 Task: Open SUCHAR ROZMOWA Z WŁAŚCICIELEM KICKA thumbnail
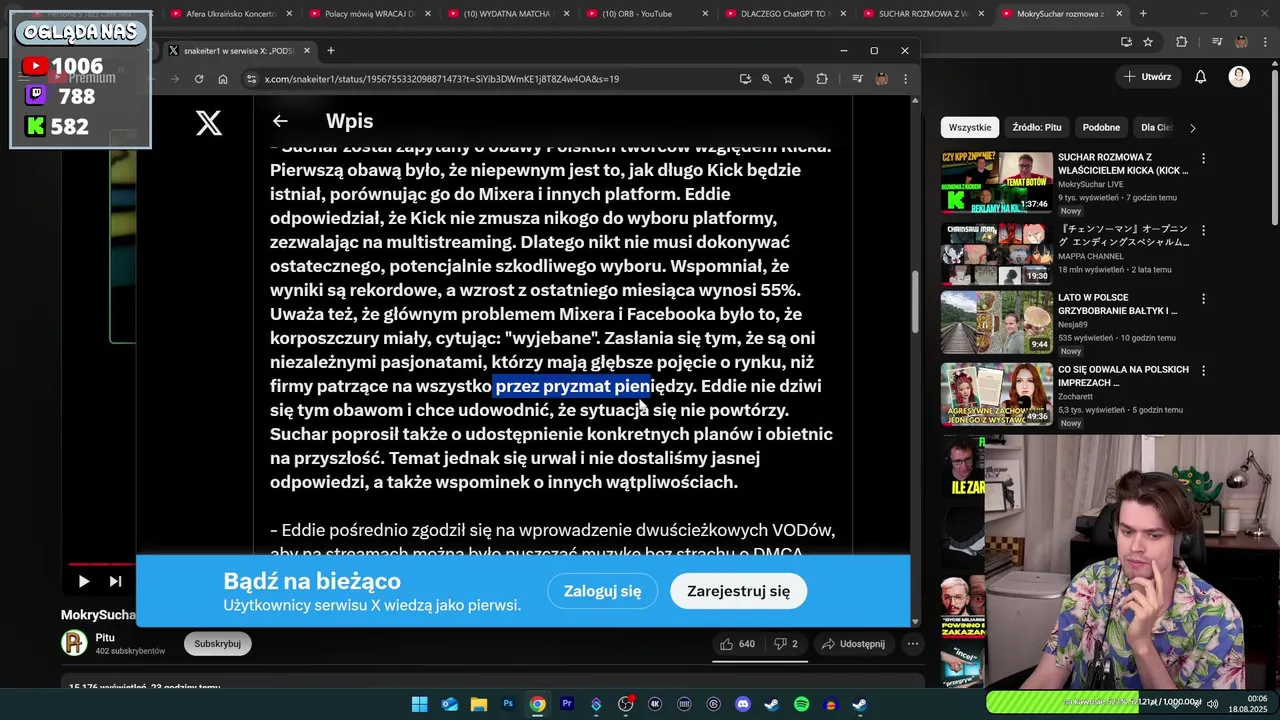pyautogui.click(x=996, y=182)
